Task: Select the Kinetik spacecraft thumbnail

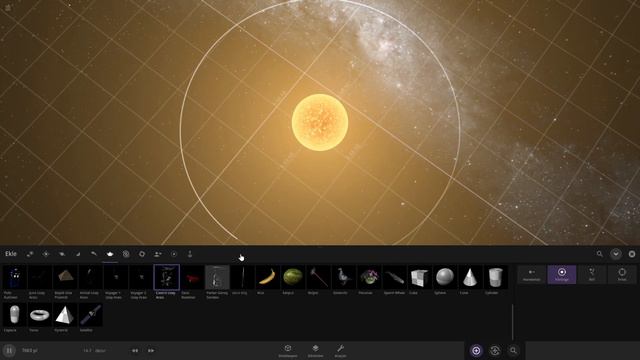Action: [90, 277]
